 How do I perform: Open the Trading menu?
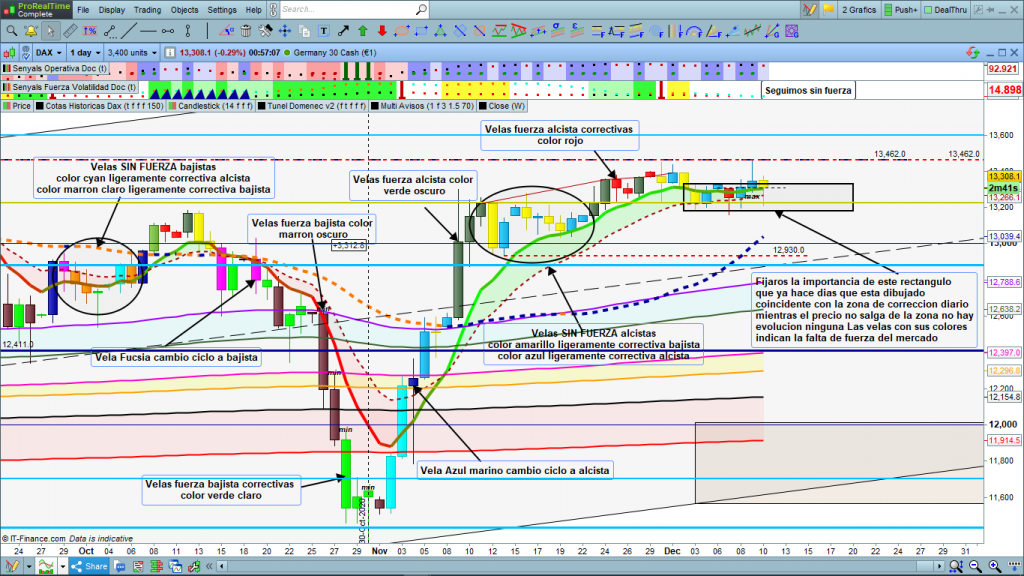pyautogui.click(x=147, y=10)
